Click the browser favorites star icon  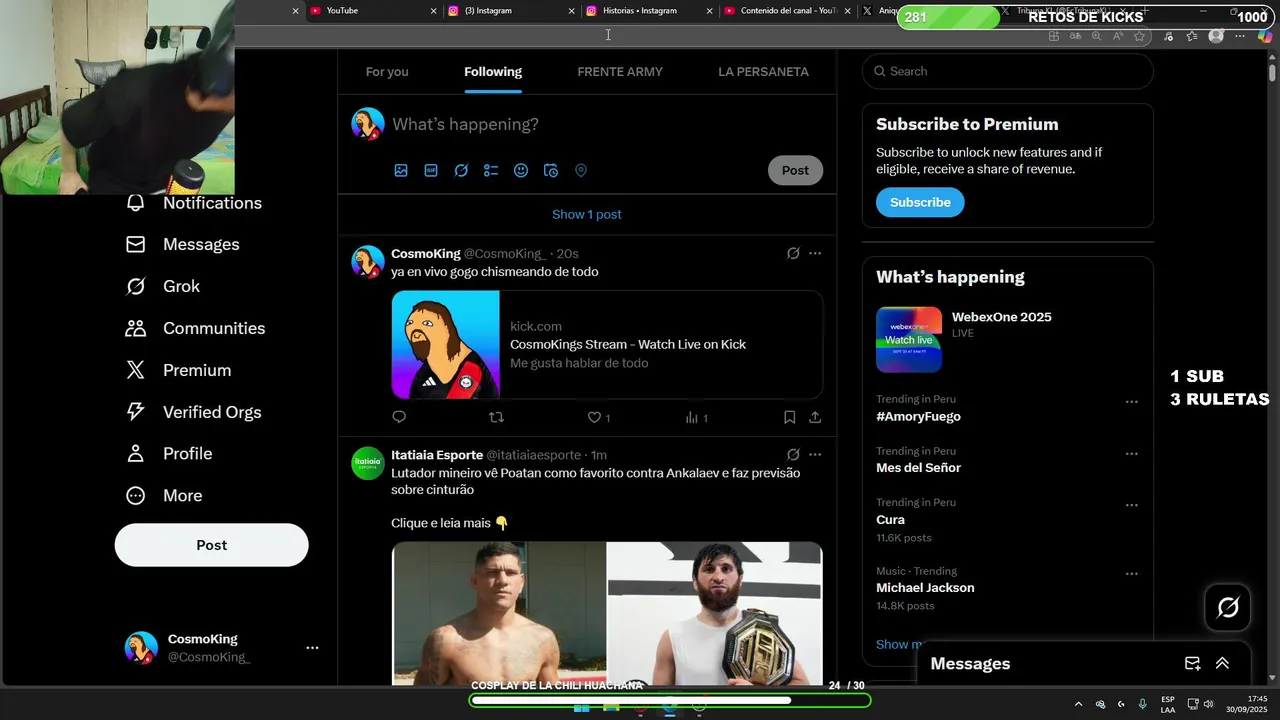coord(1139,36)
